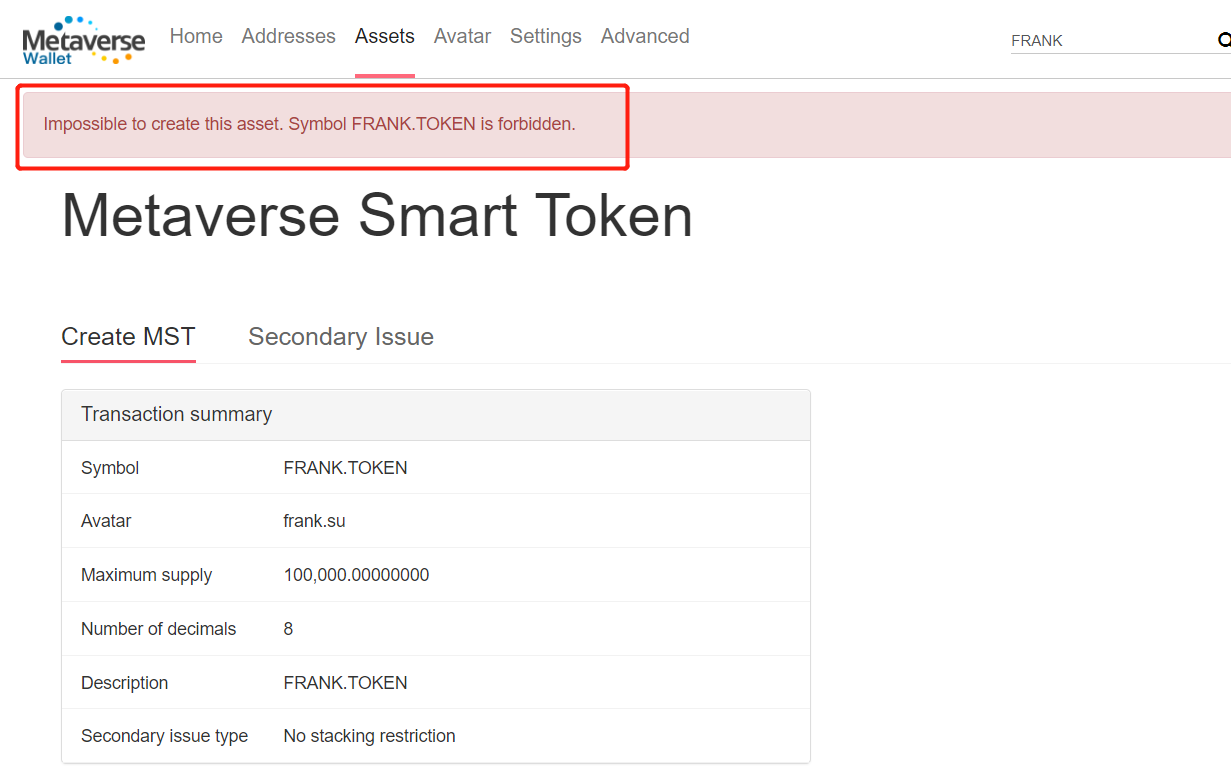Open the Settings page
The height and width of the screenshot is (775, 1231).
pos(546,36)
